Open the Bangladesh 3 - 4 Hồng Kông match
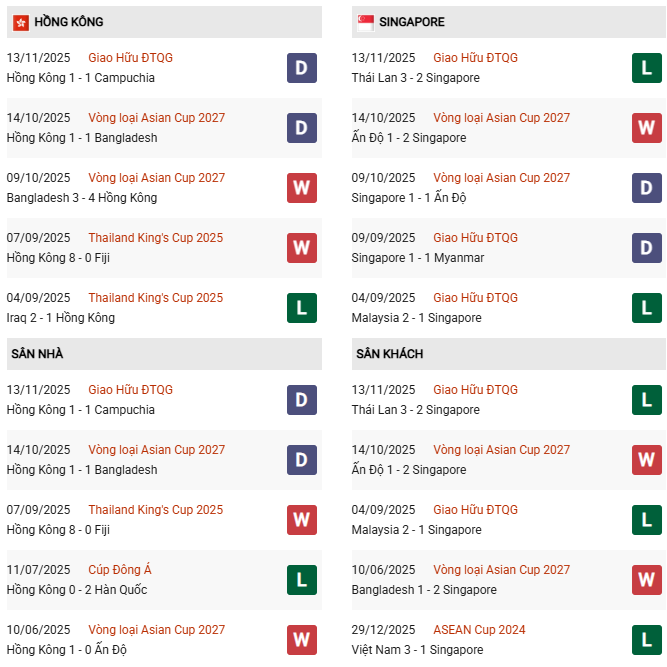This screenshot has height=667, width=667. (x=81, y=198)
